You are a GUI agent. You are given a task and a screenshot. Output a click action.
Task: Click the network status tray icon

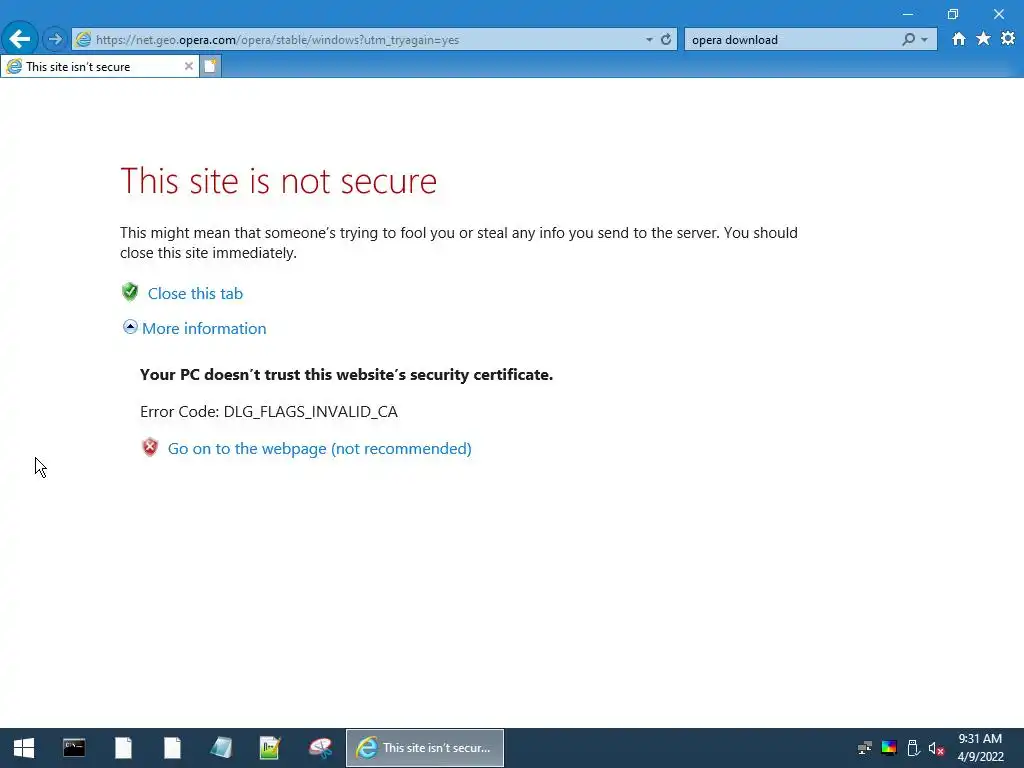(865, 748)
